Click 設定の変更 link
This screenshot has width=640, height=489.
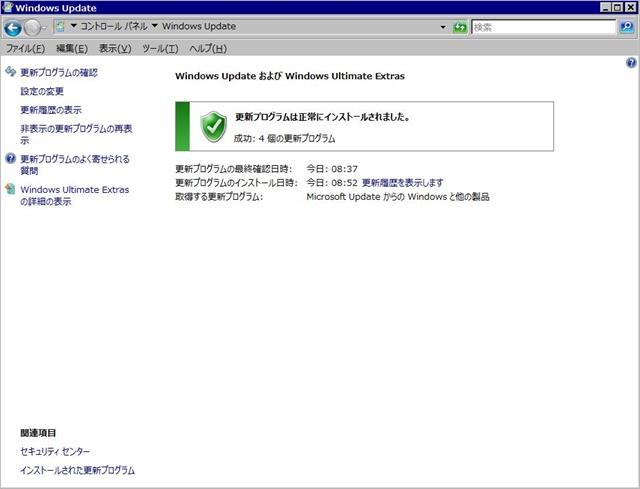42,91
